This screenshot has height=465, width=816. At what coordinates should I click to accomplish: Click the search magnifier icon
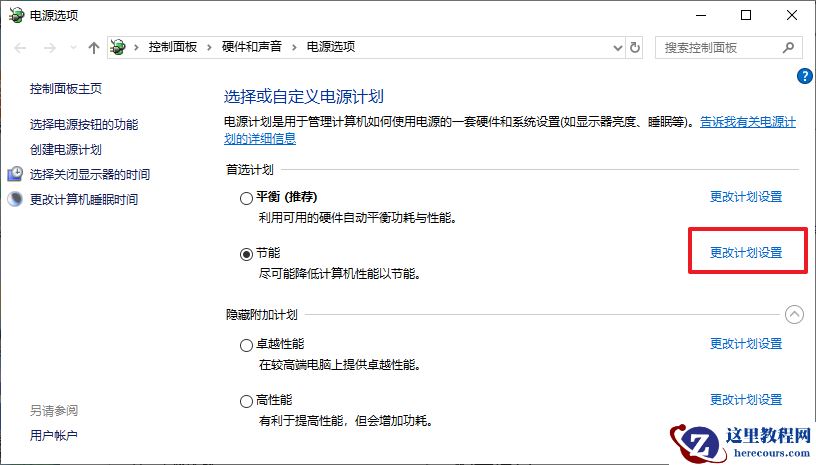pos(788,48)
